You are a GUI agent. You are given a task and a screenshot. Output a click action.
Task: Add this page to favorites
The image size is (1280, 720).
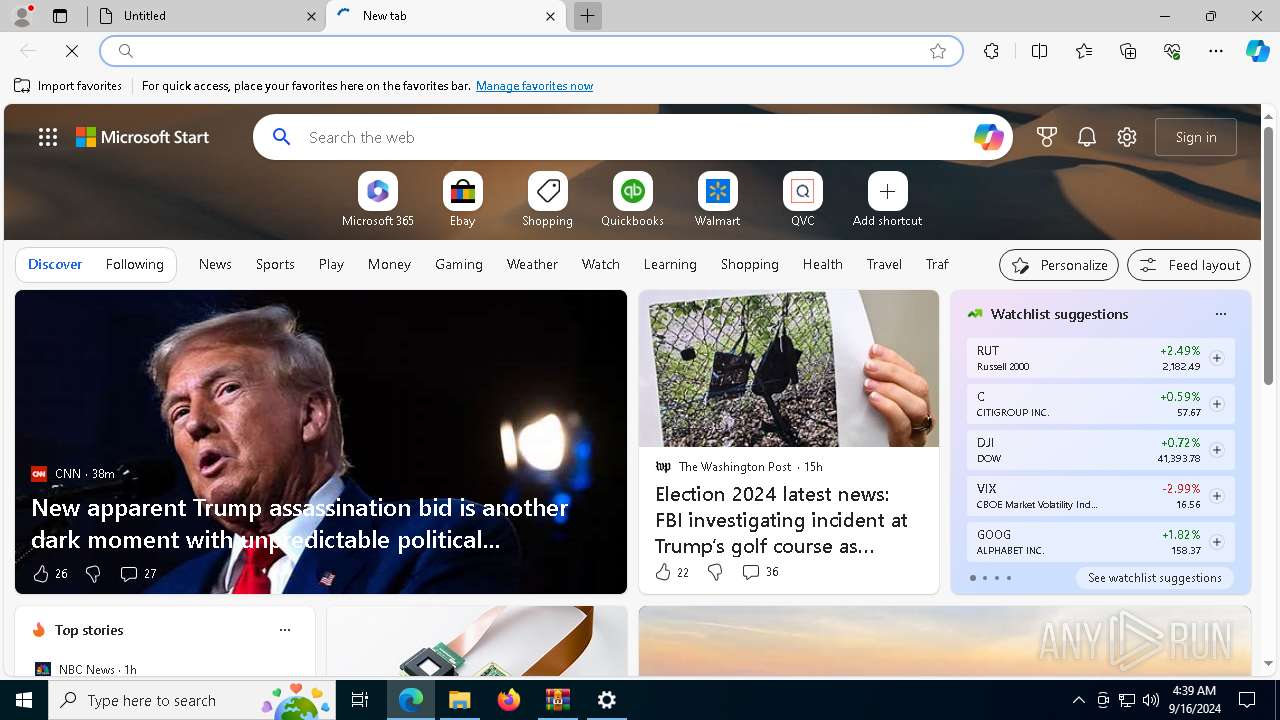pos(938,51)
